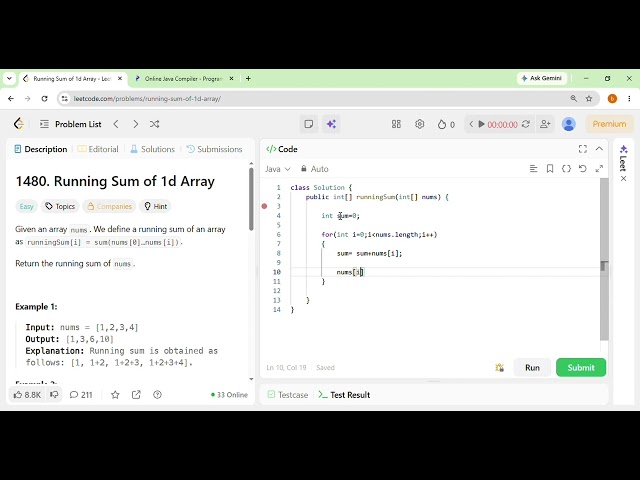Open the Leet side panel sparkle icon
640x480 pixels.
[623, 149]
